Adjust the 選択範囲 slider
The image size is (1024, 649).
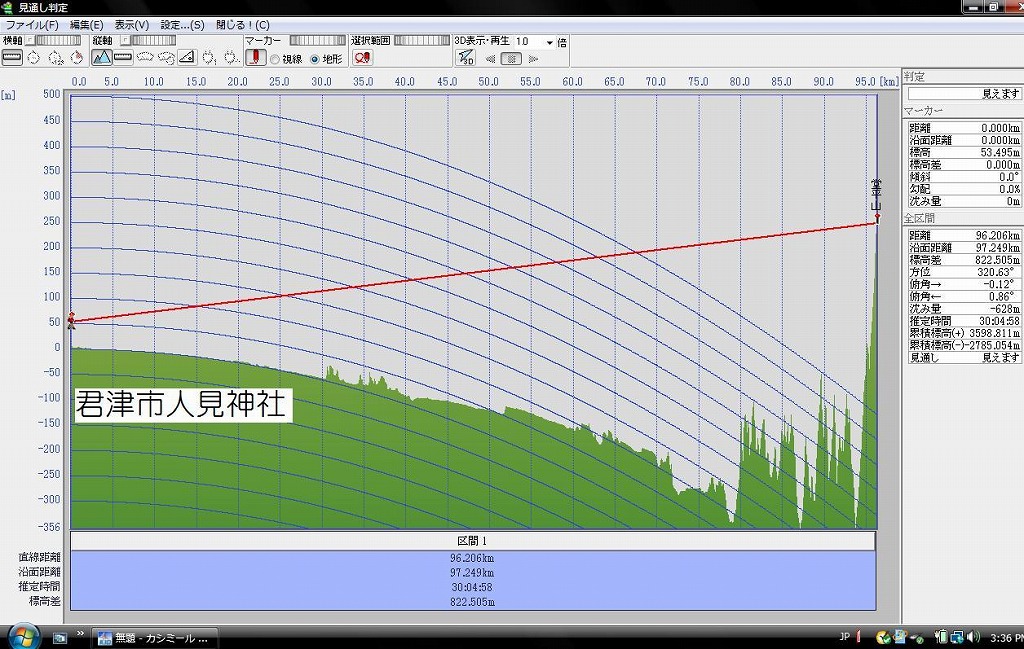tap(422, 40)
